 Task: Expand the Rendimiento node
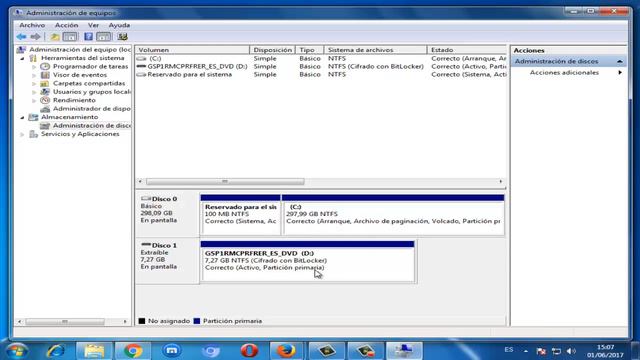(34, 100)
